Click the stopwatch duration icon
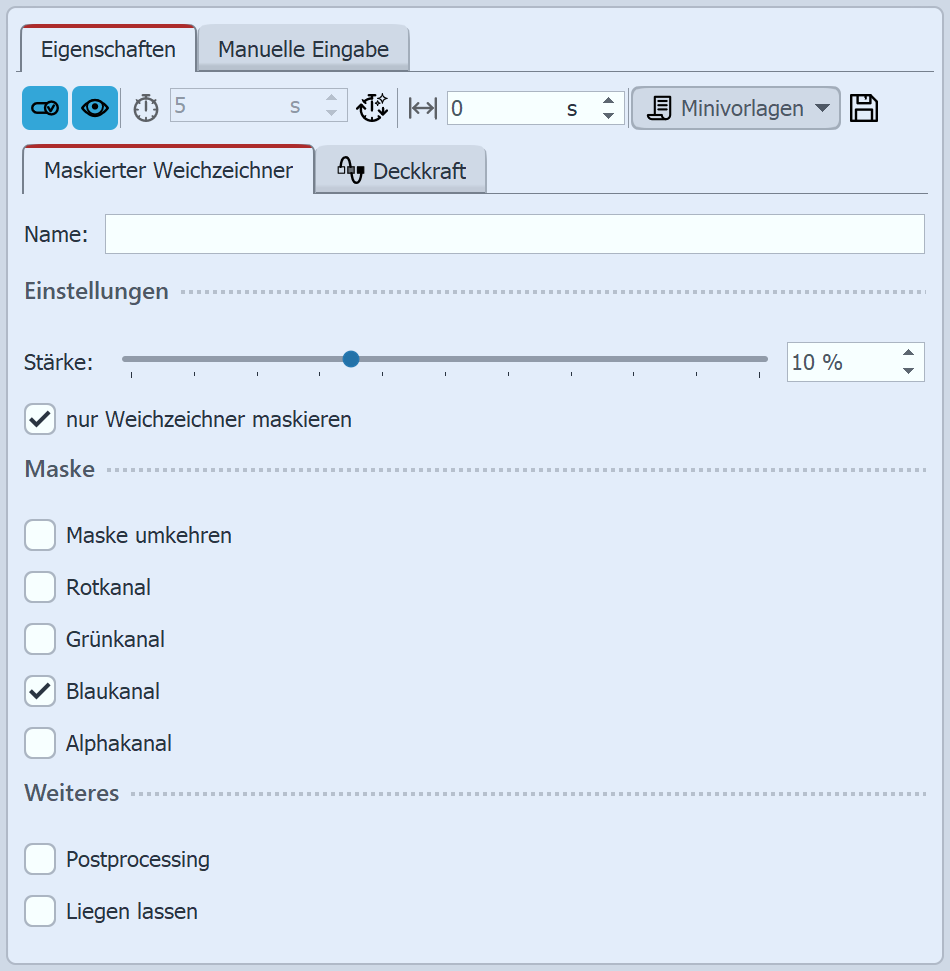 pyautogui.click(x=146, y=108)
